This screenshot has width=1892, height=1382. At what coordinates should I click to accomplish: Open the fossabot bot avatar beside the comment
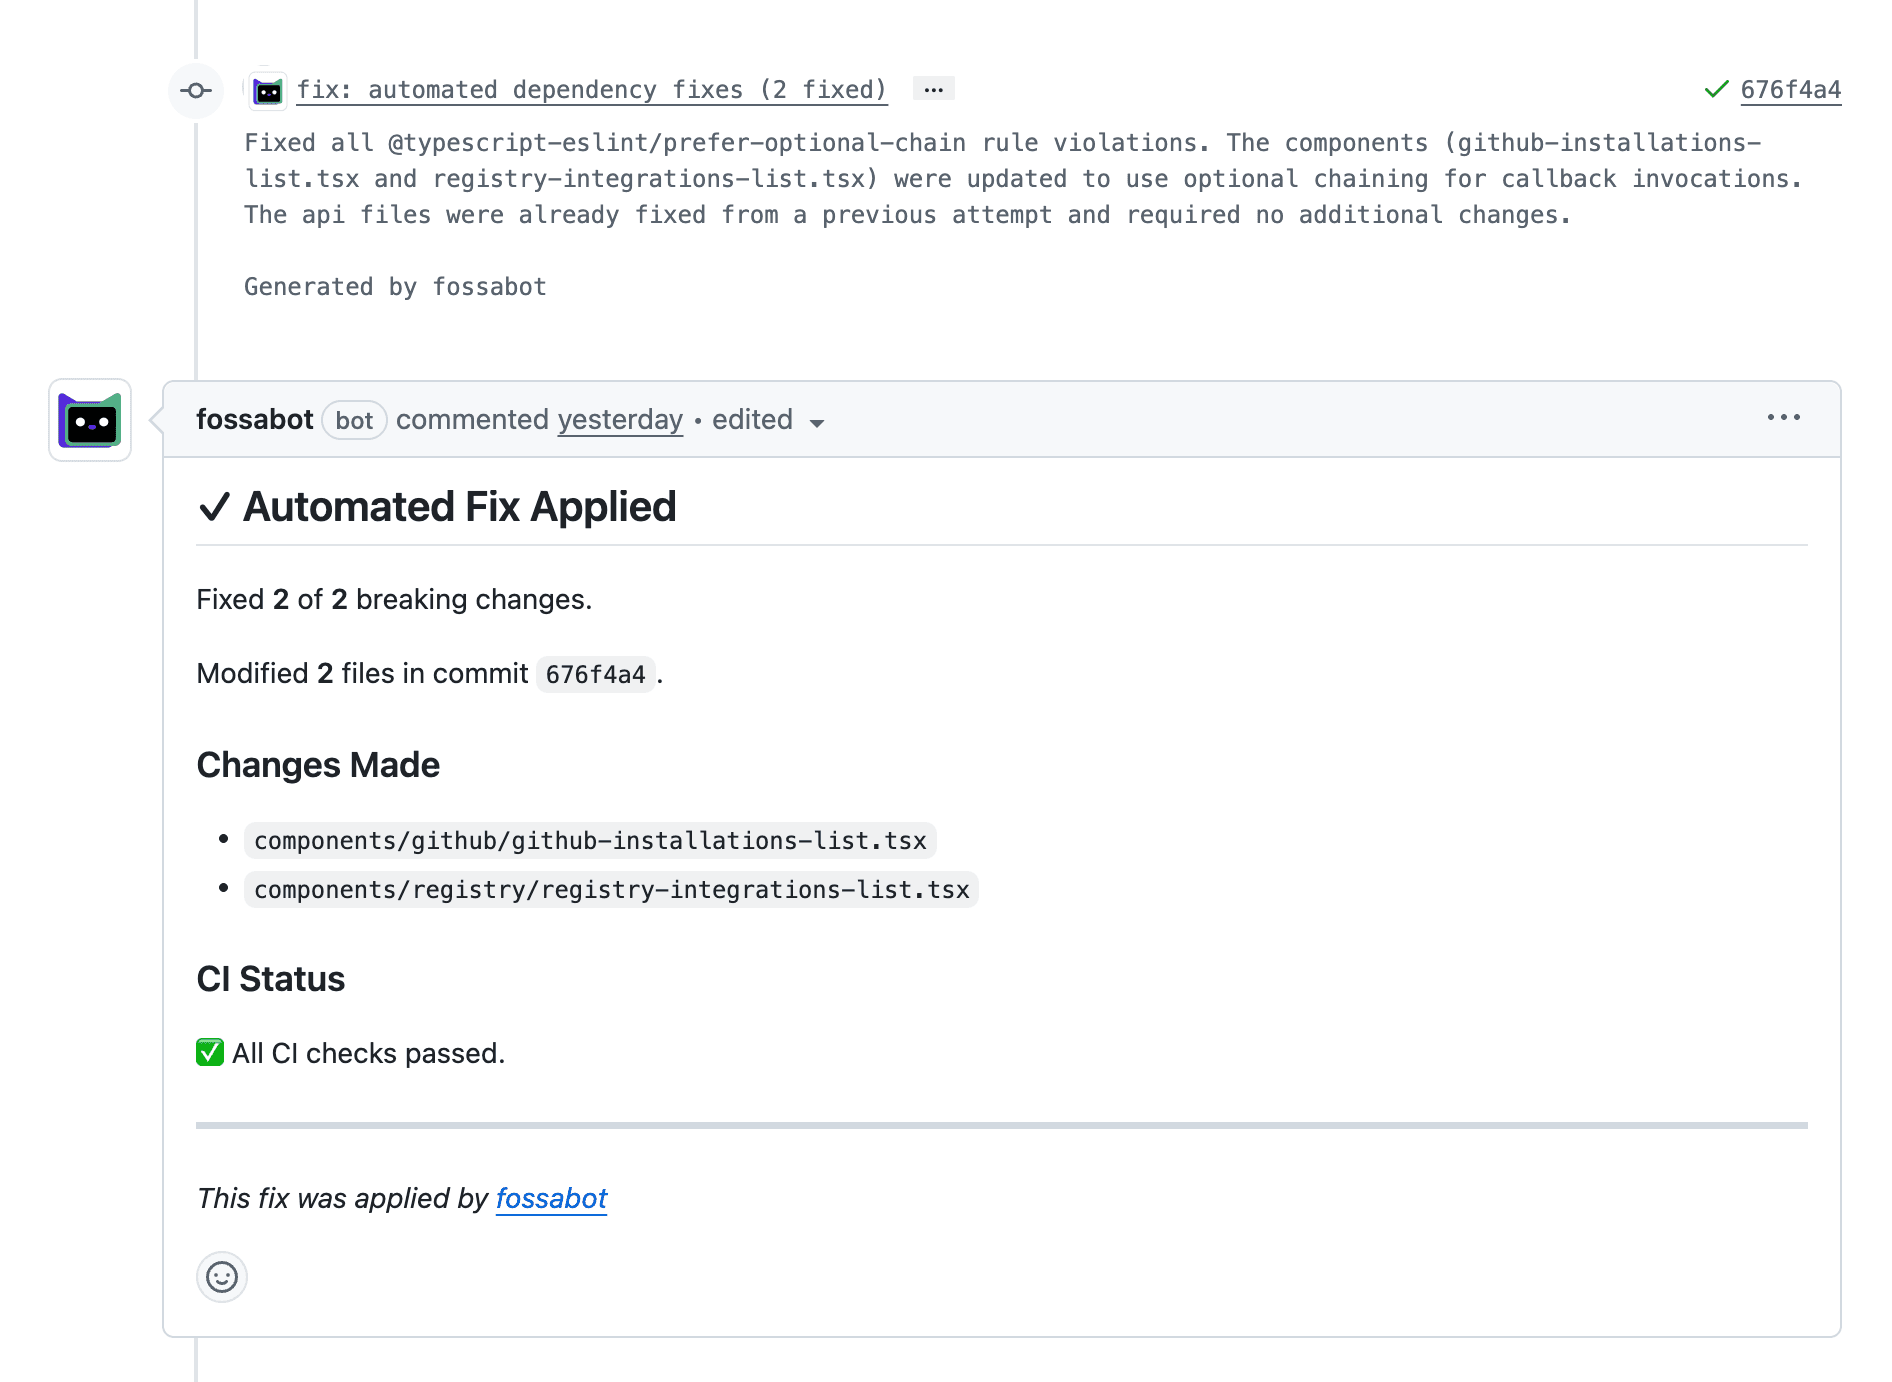coord(89,421)
